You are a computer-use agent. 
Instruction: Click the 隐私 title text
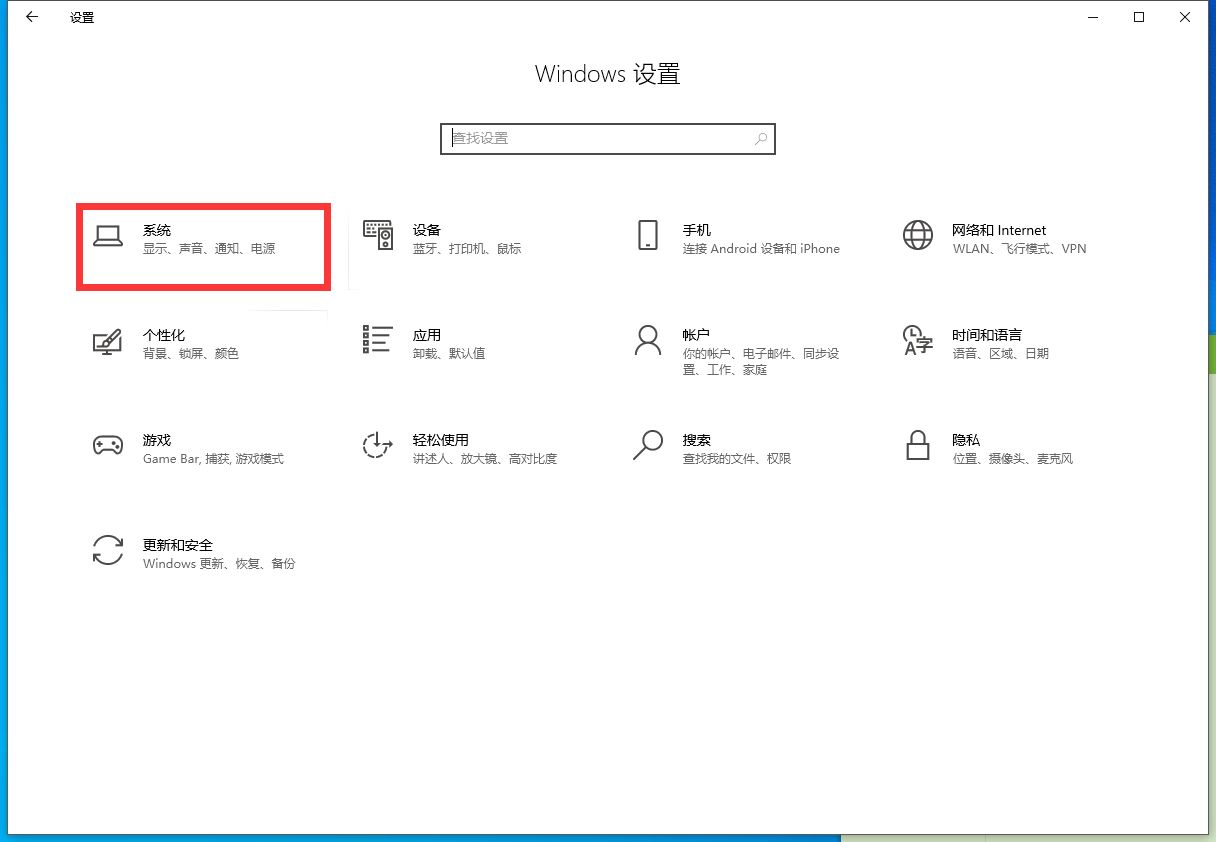[966, 440]
